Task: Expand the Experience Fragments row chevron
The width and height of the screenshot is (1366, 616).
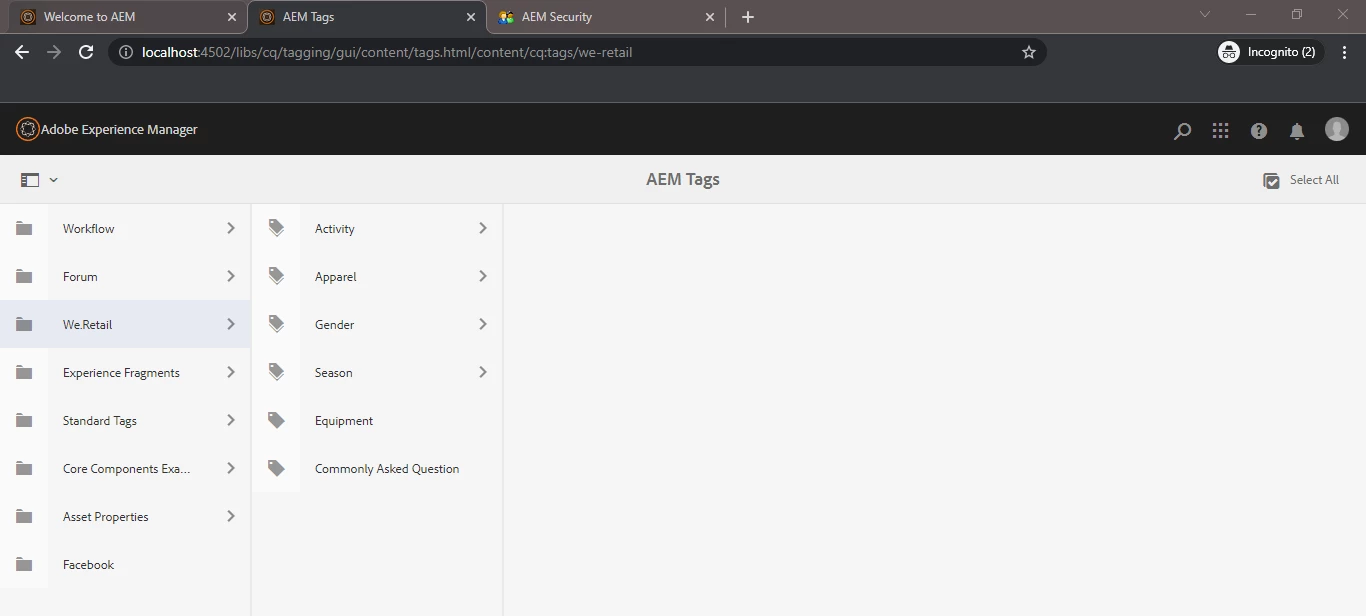Action: tap(231, 372)
